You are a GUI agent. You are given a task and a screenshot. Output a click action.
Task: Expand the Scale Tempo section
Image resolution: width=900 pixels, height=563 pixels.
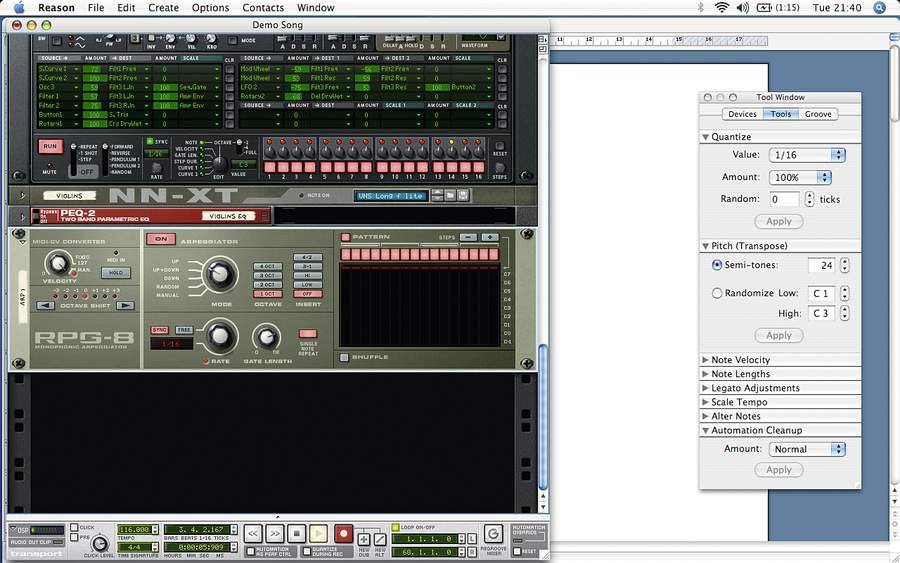tap(705, 402)
